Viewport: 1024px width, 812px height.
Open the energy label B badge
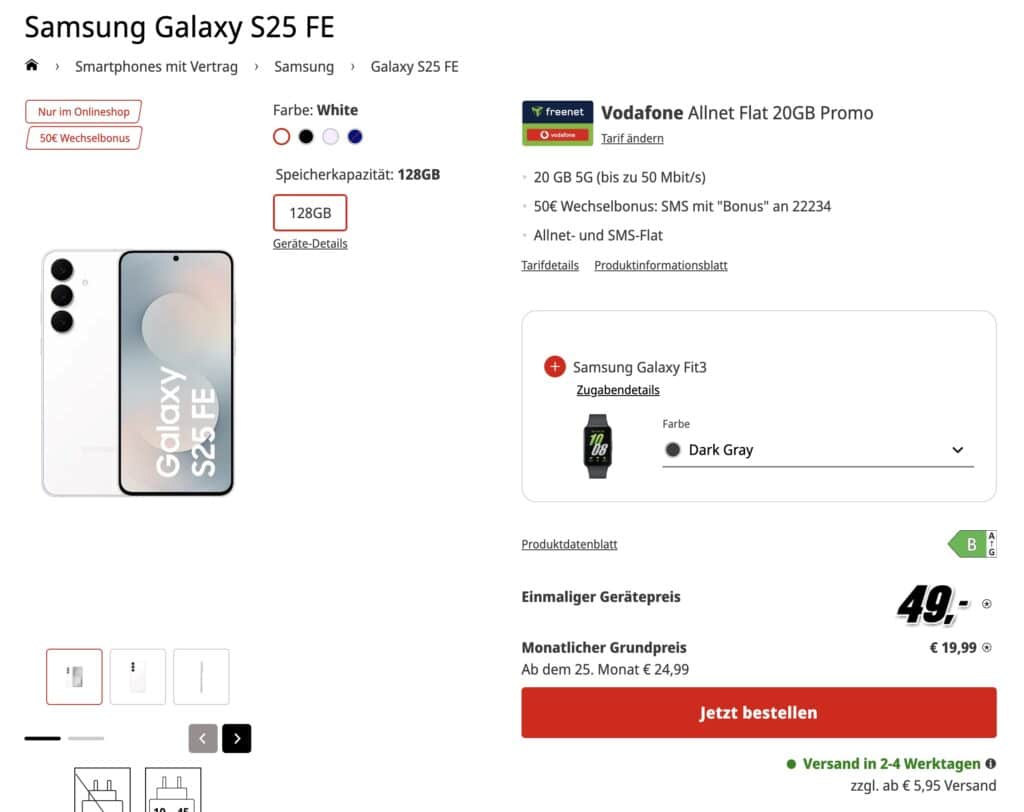click(971, 545)
